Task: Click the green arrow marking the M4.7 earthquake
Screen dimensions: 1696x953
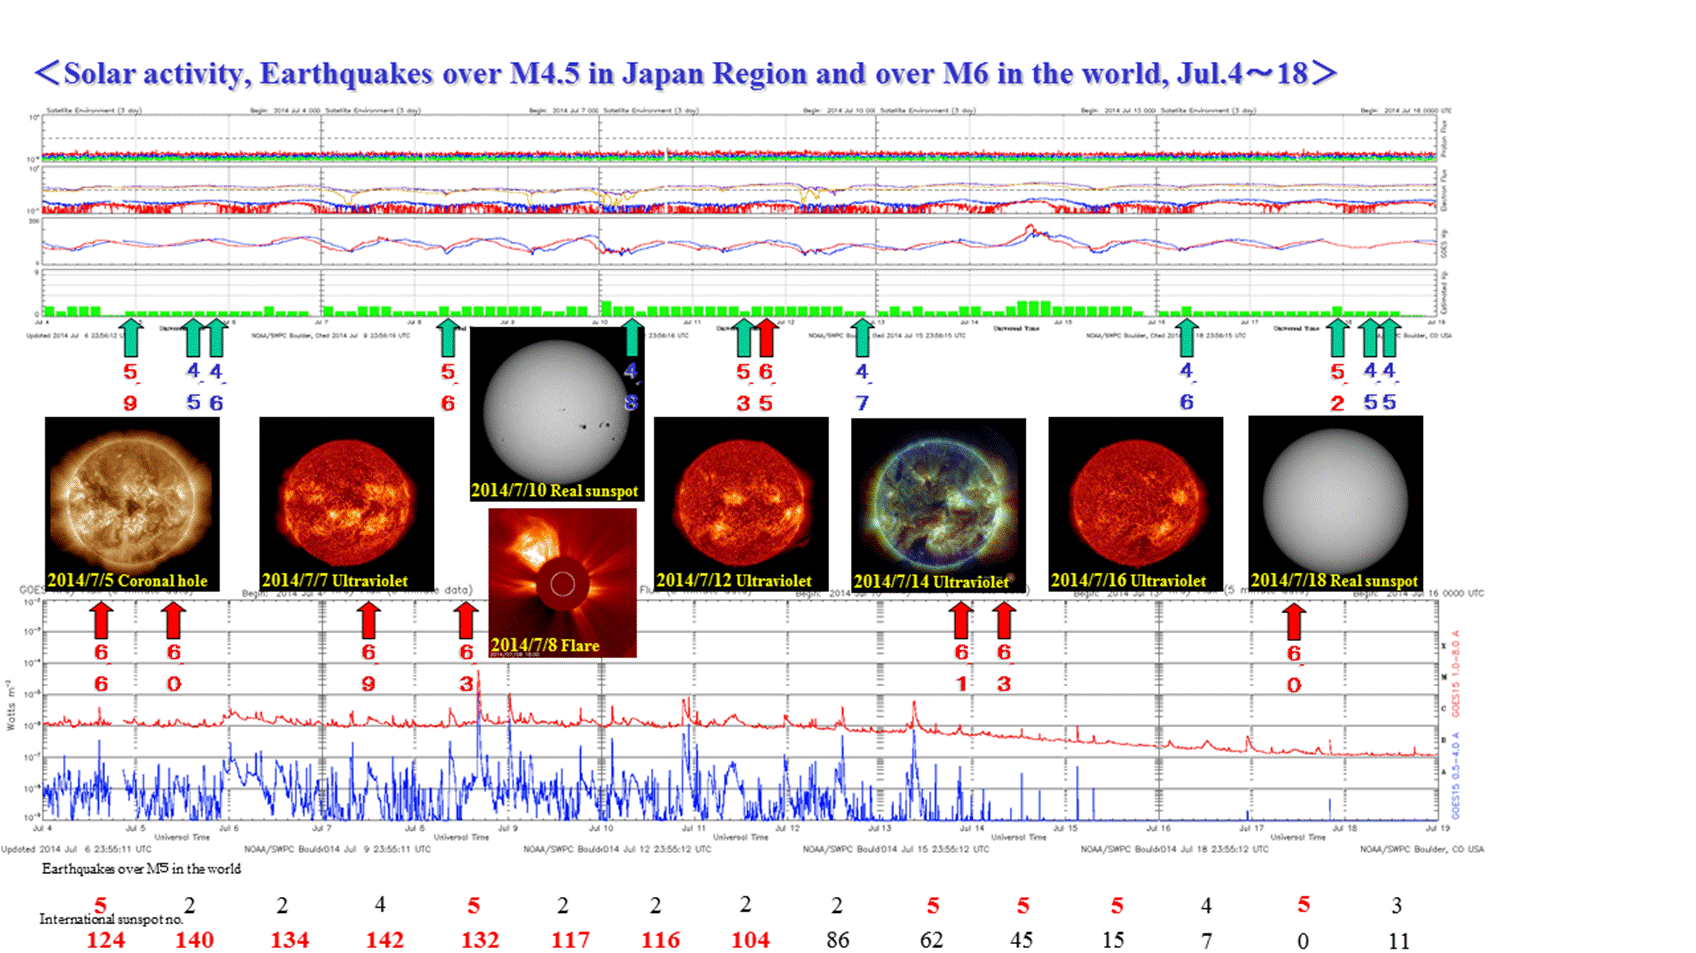Action: (862, 337)
